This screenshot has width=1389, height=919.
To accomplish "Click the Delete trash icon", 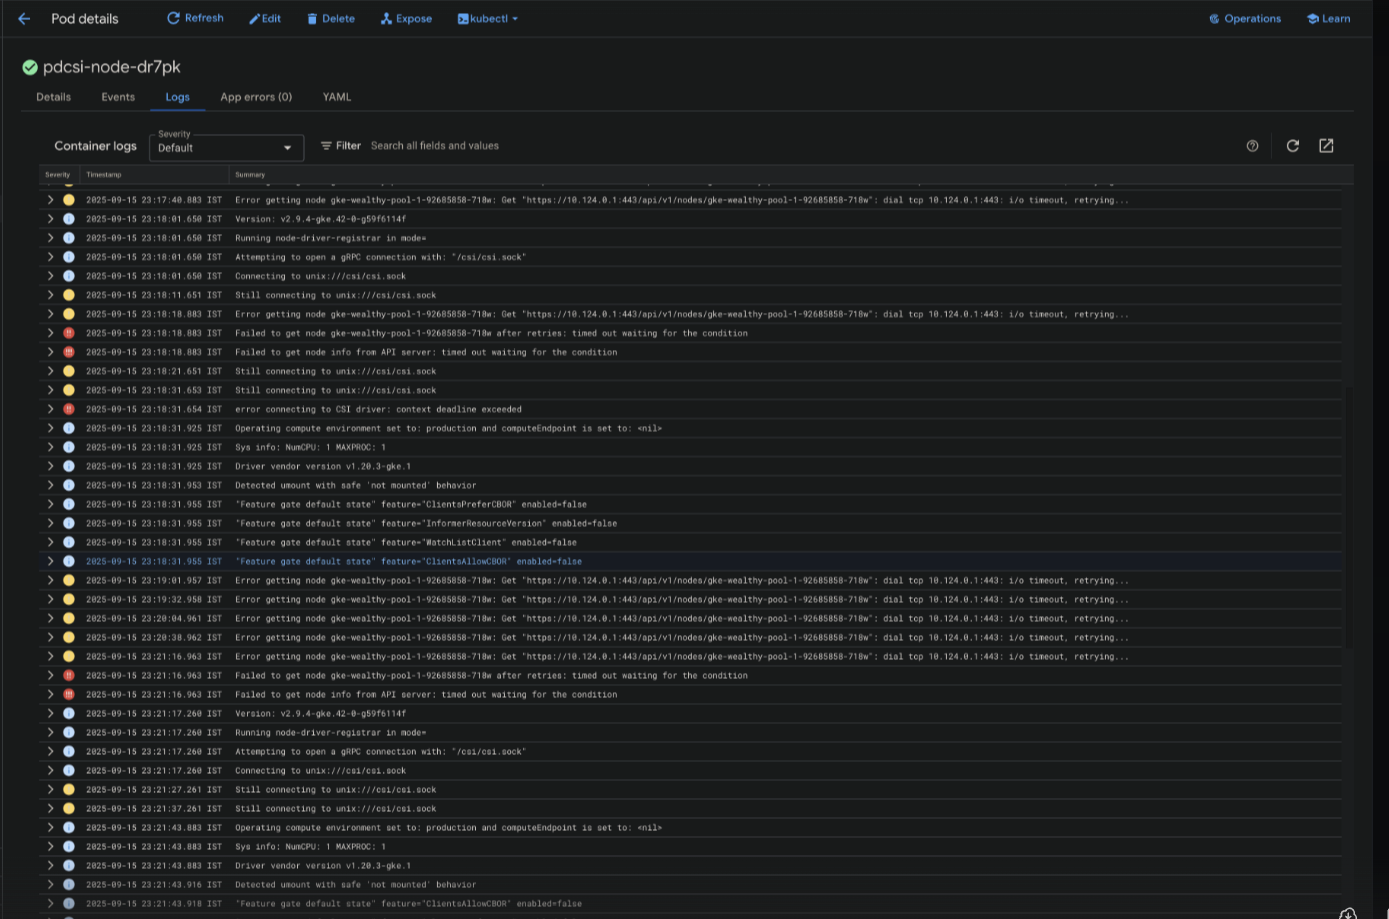I will (x=313, y=18).
